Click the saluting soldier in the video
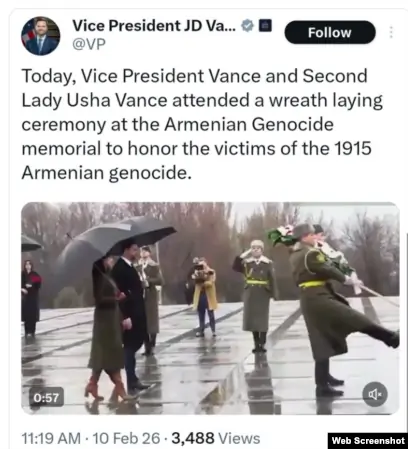 coord(256,295)
